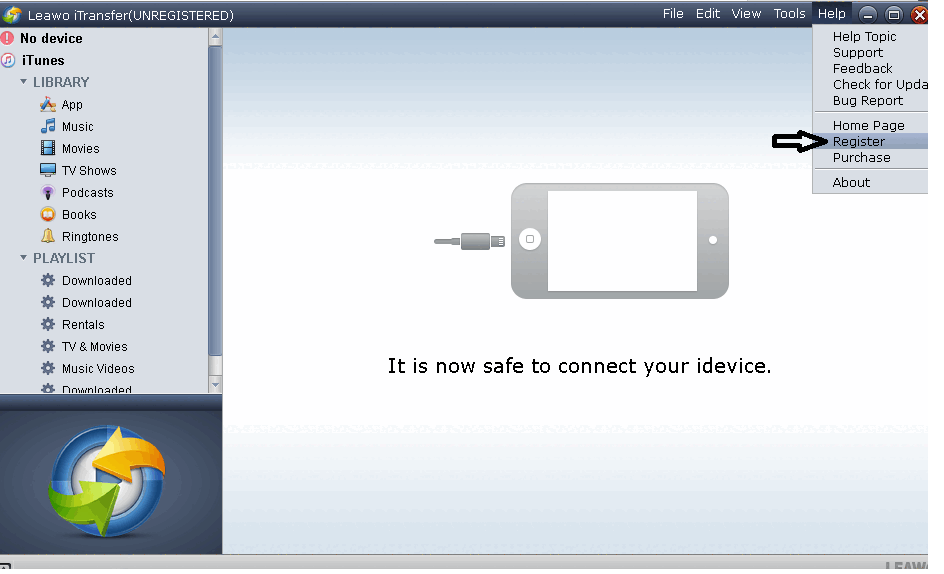Click the TV Shows monitor icon

coord(47,170)
